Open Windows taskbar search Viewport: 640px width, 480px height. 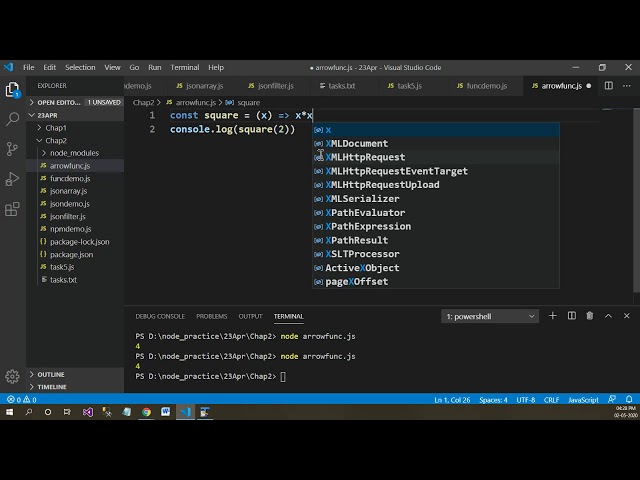[29, 412]
